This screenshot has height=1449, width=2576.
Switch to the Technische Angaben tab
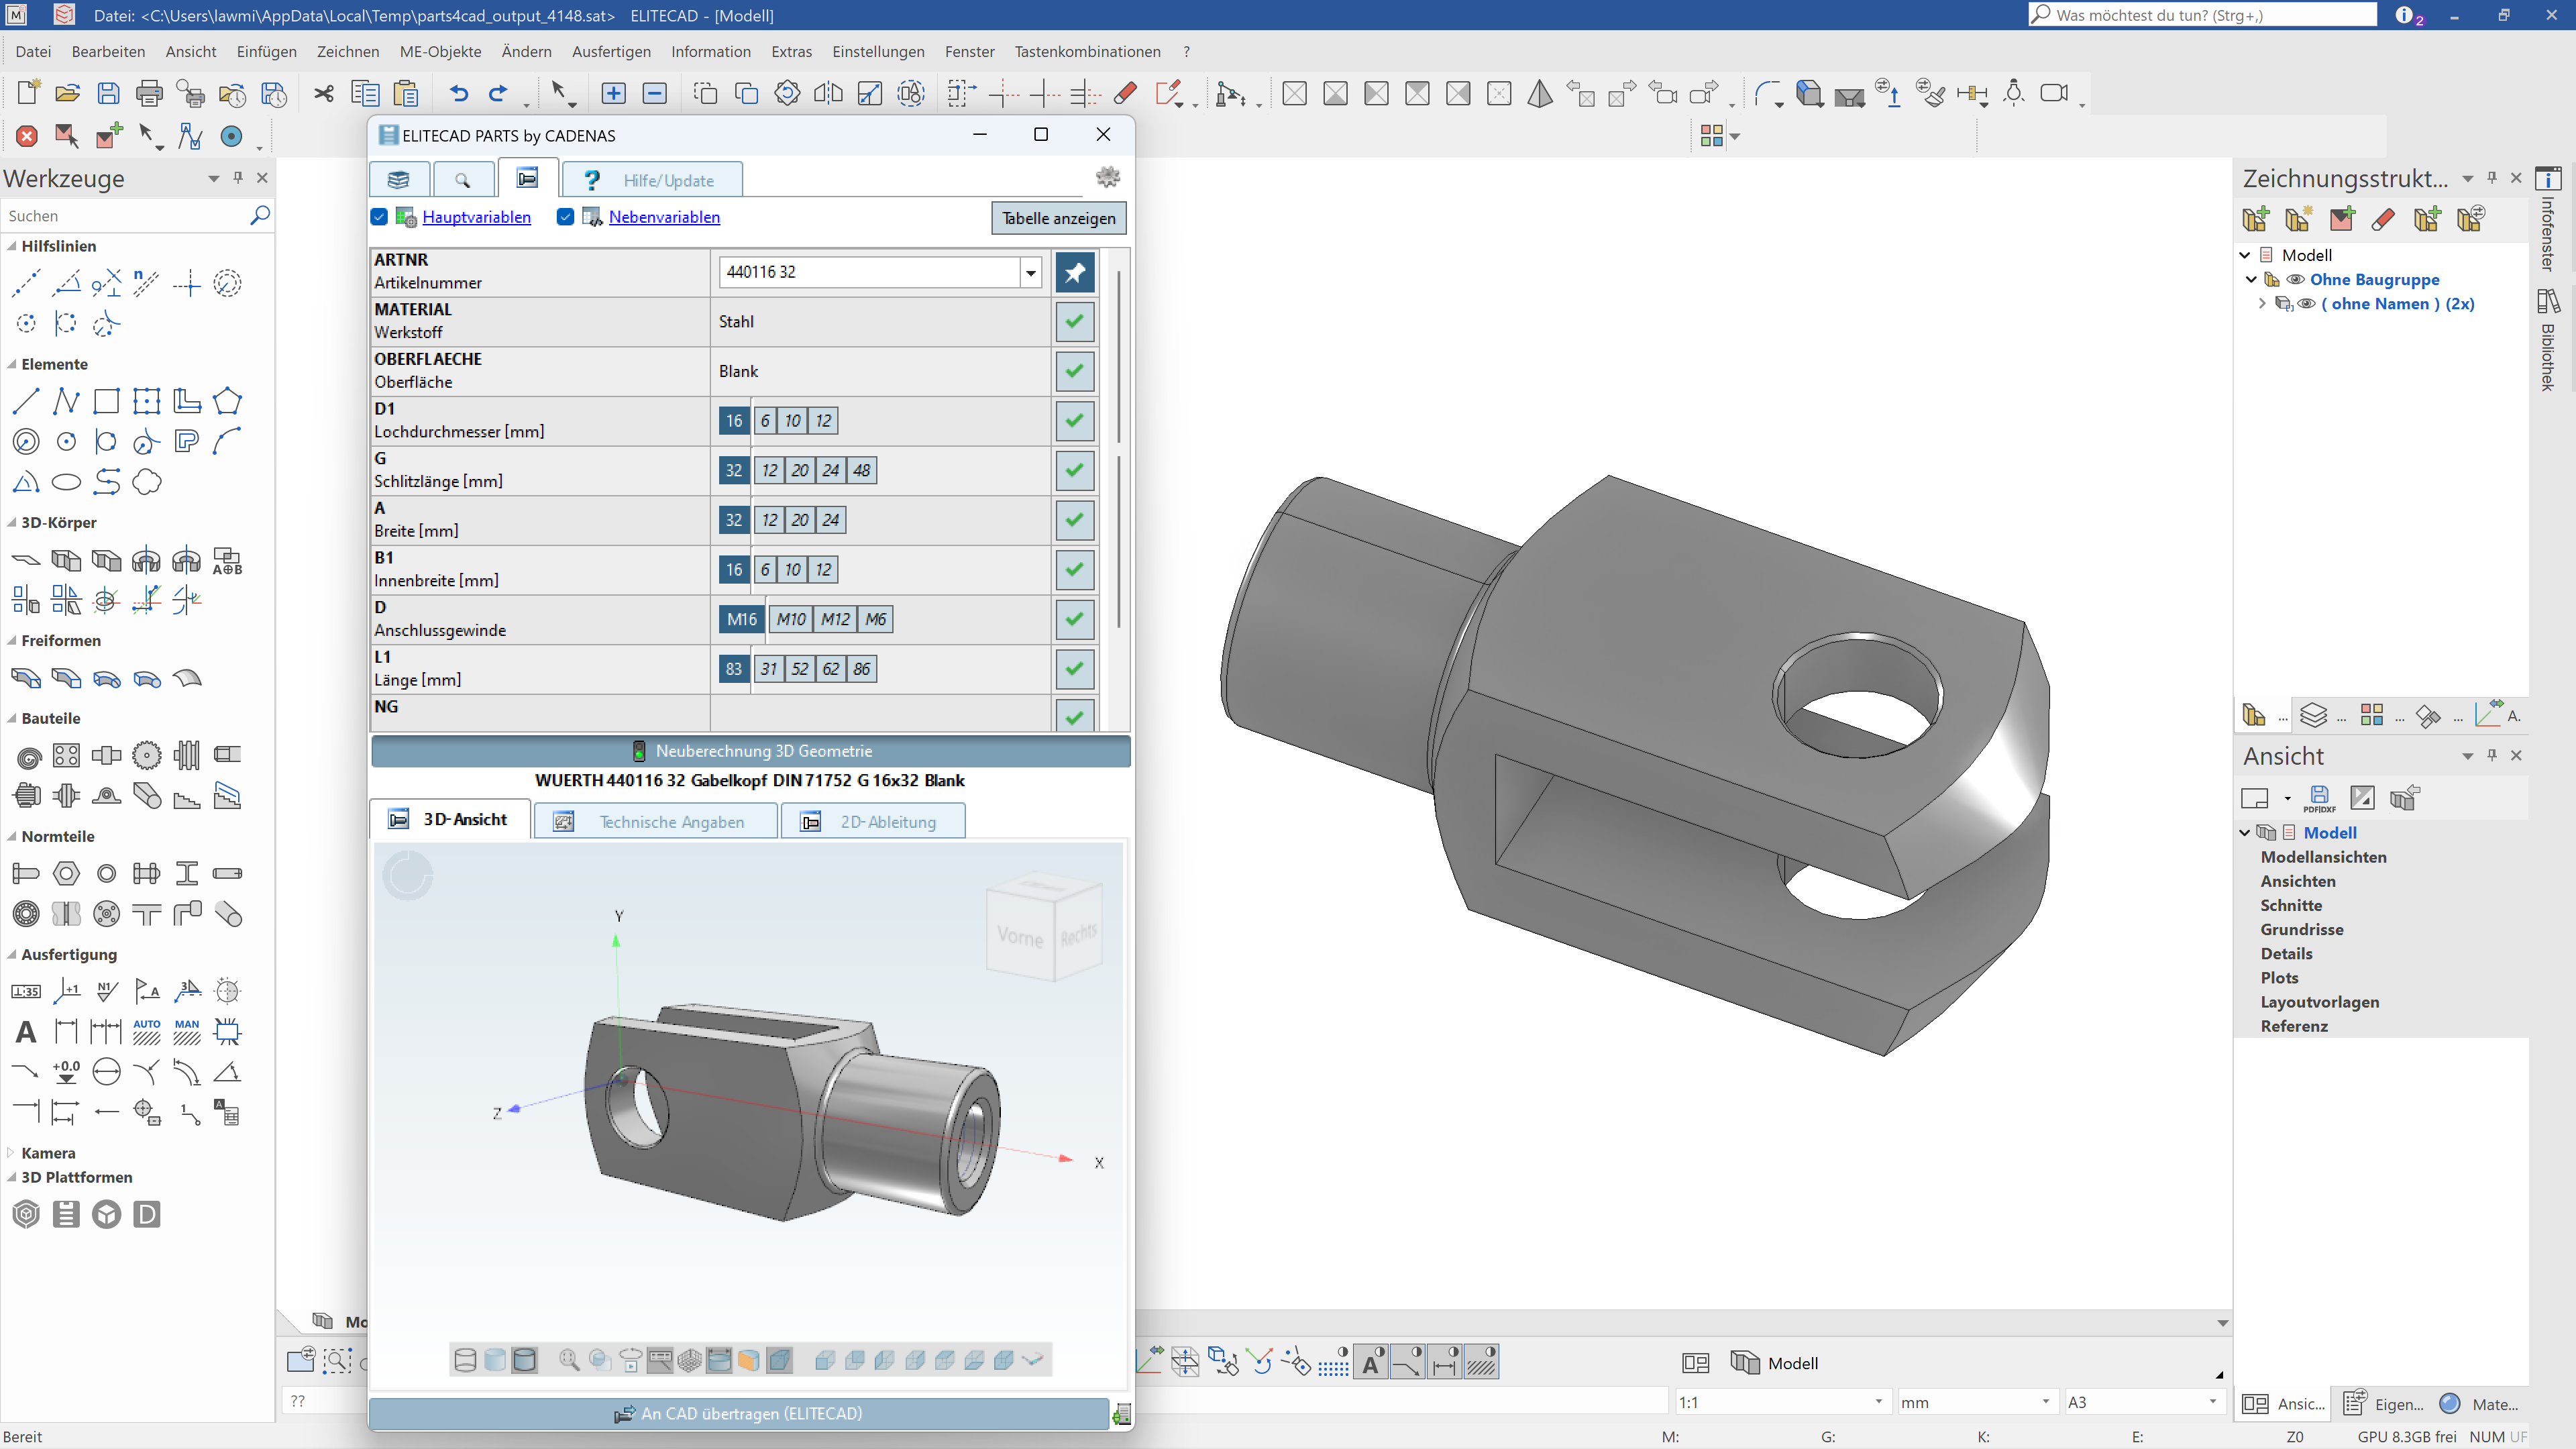(x=656, y=821)
